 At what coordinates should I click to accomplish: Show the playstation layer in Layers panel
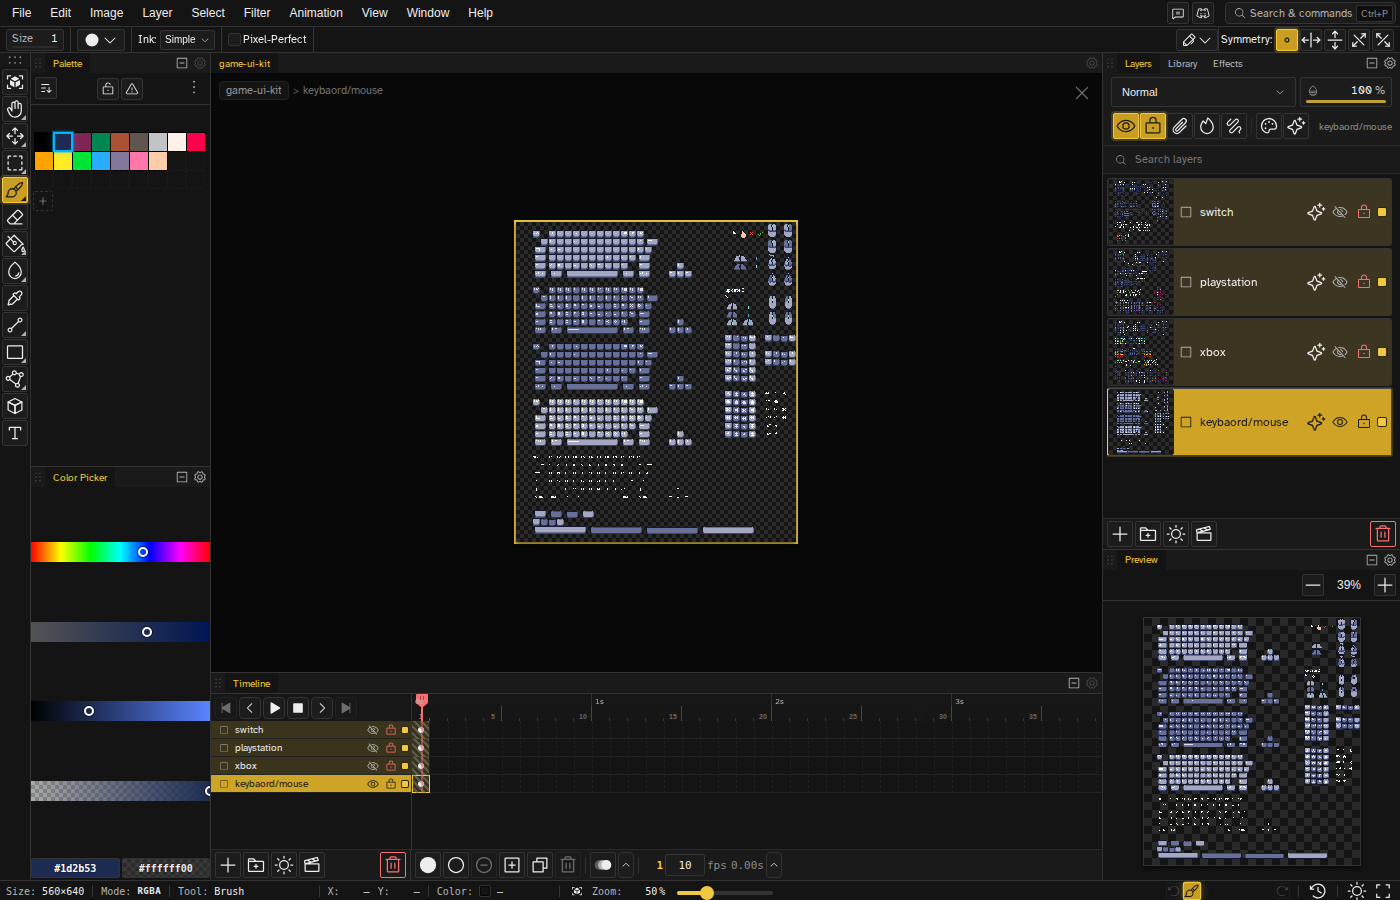point(1340,282)
